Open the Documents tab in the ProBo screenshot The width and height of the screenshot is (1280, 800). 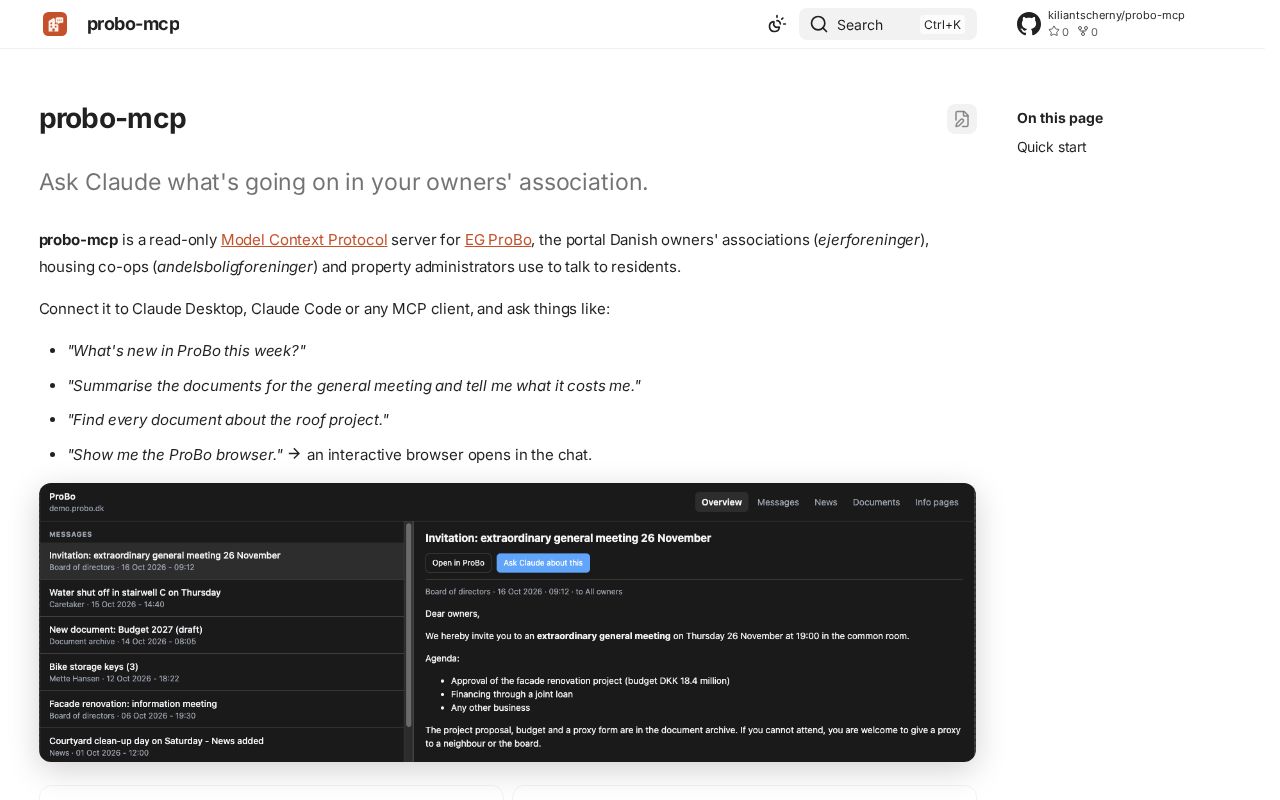click(x=876, y=502)
